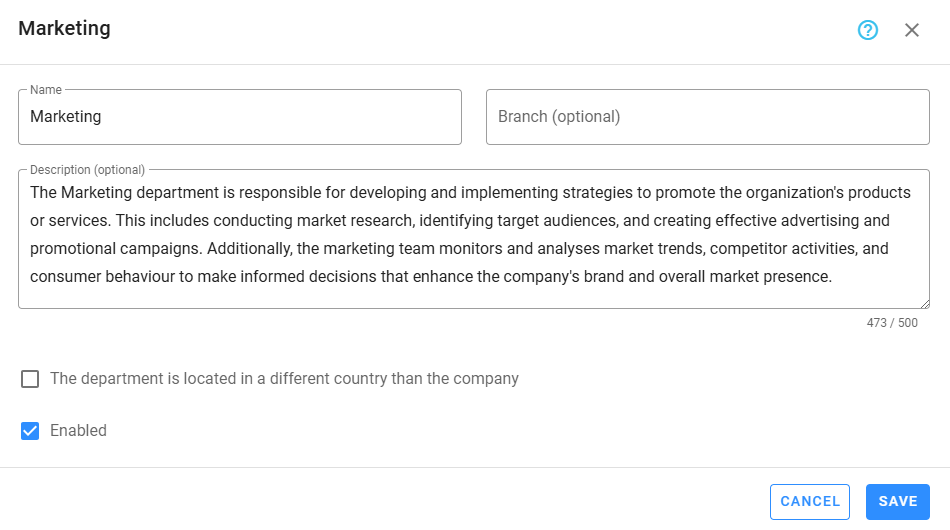Click the small 'Name' field label
This screenshot has height=530, width=950.
coord(46,90)
